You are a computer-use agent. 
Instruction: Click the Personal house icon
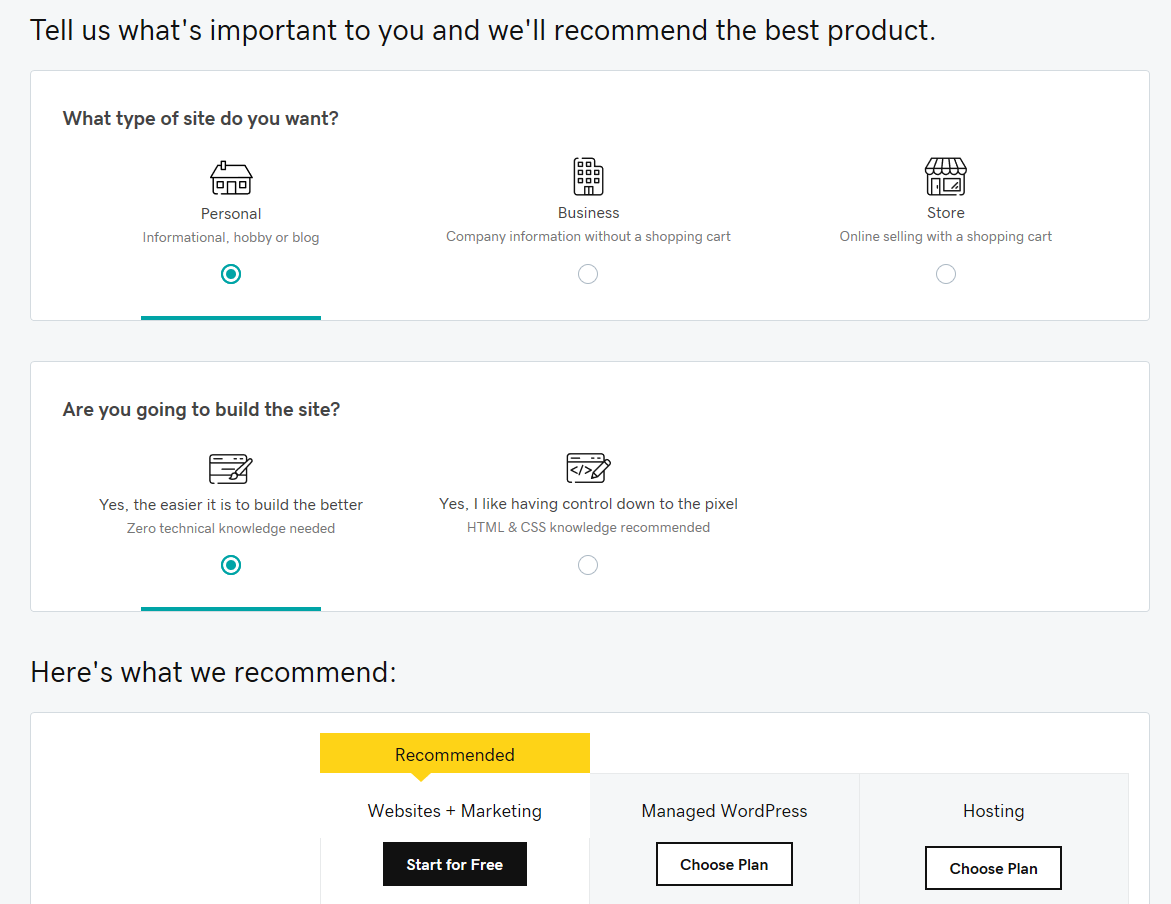coord(231,178)
